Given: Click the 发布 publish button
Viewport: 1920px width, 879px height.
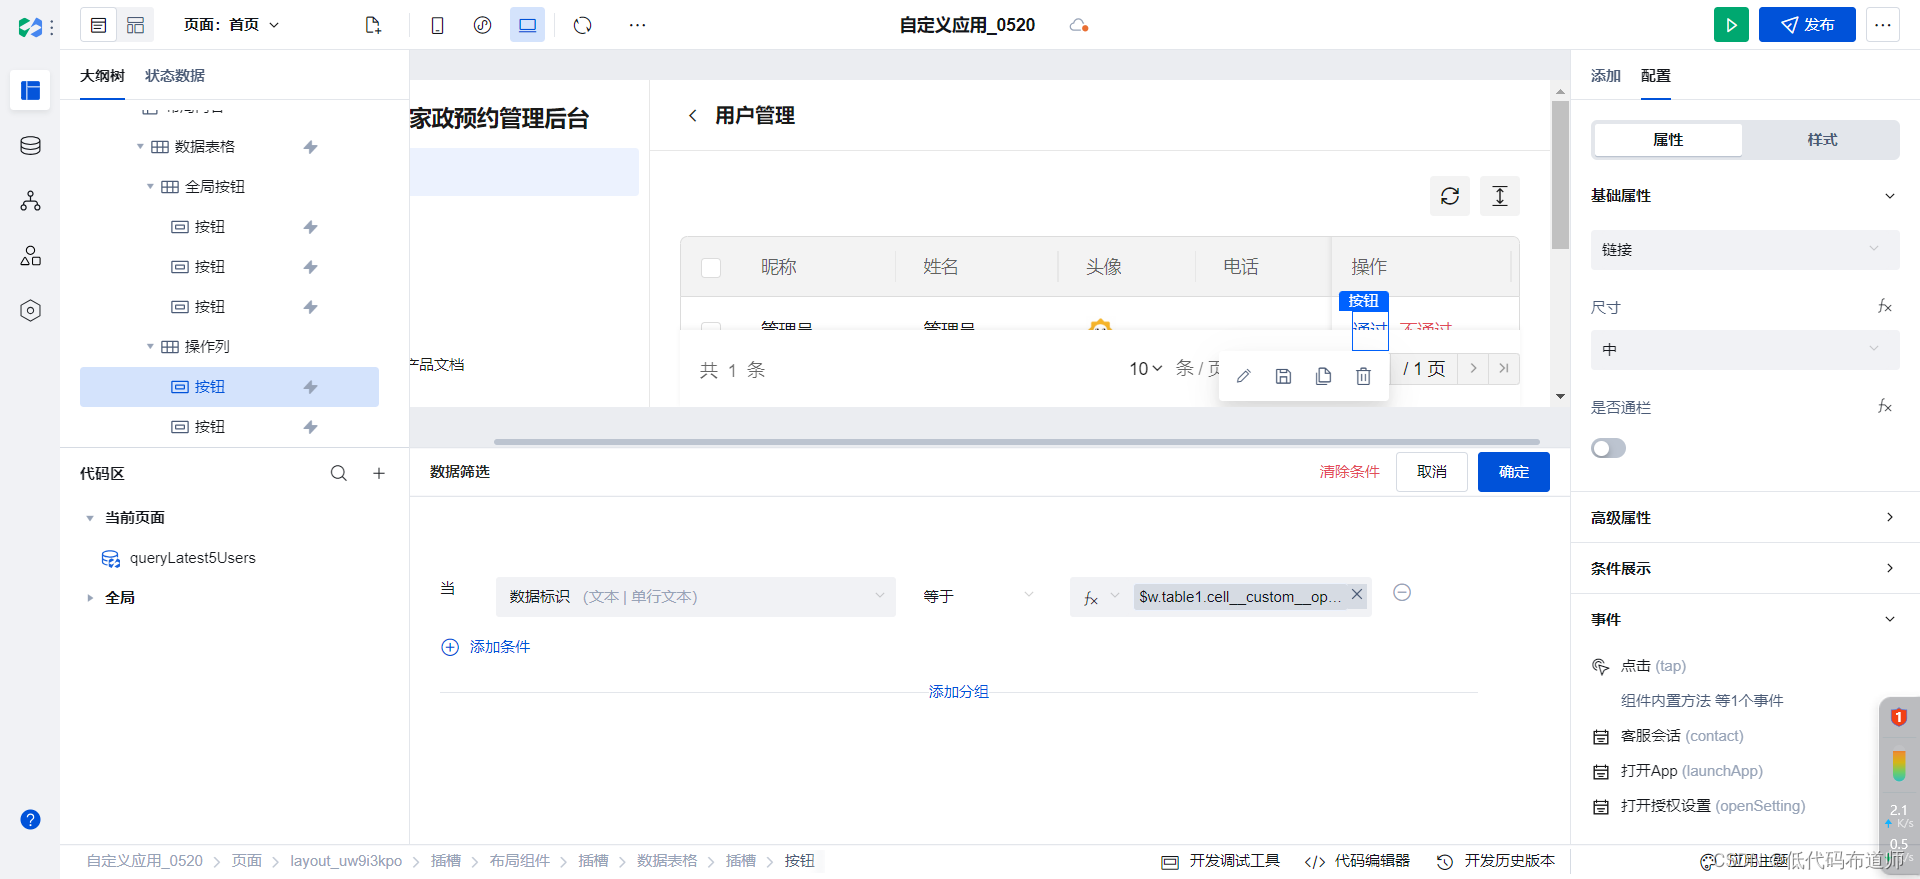Looking at the screenshot, I should (x=1807, y=25).
